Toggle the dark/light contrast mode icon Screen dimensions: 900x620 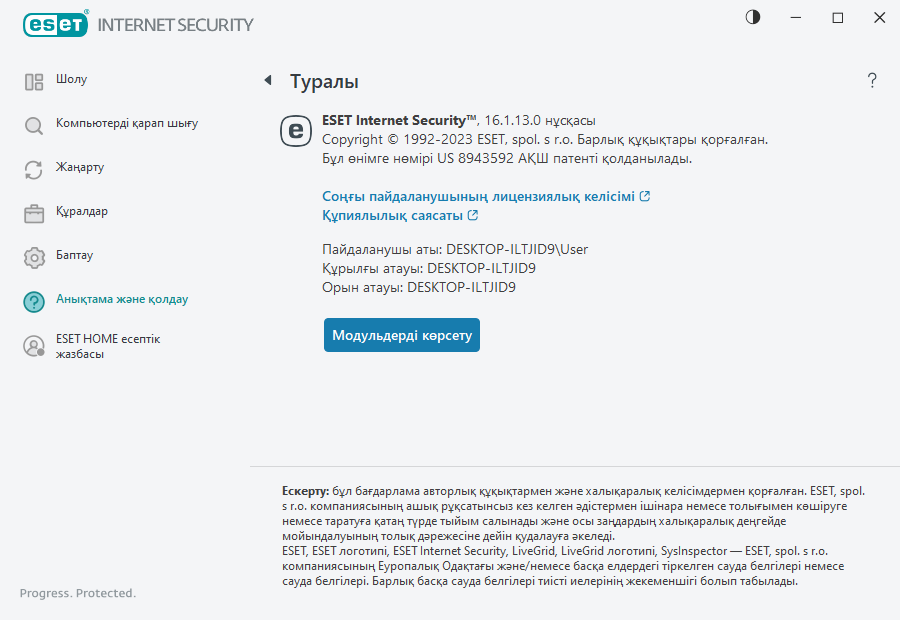pos(753,17)
